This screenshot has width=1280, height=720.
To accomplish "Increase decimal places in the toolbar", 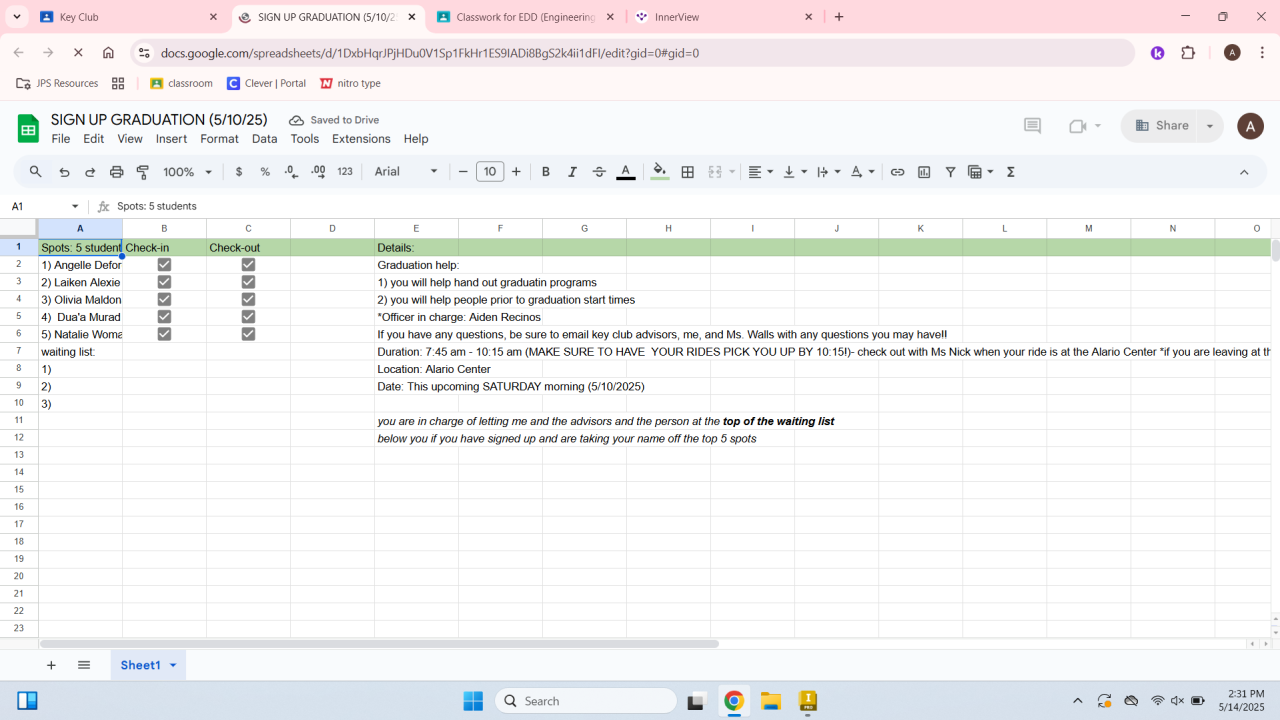I will click(x=318, y=172).
